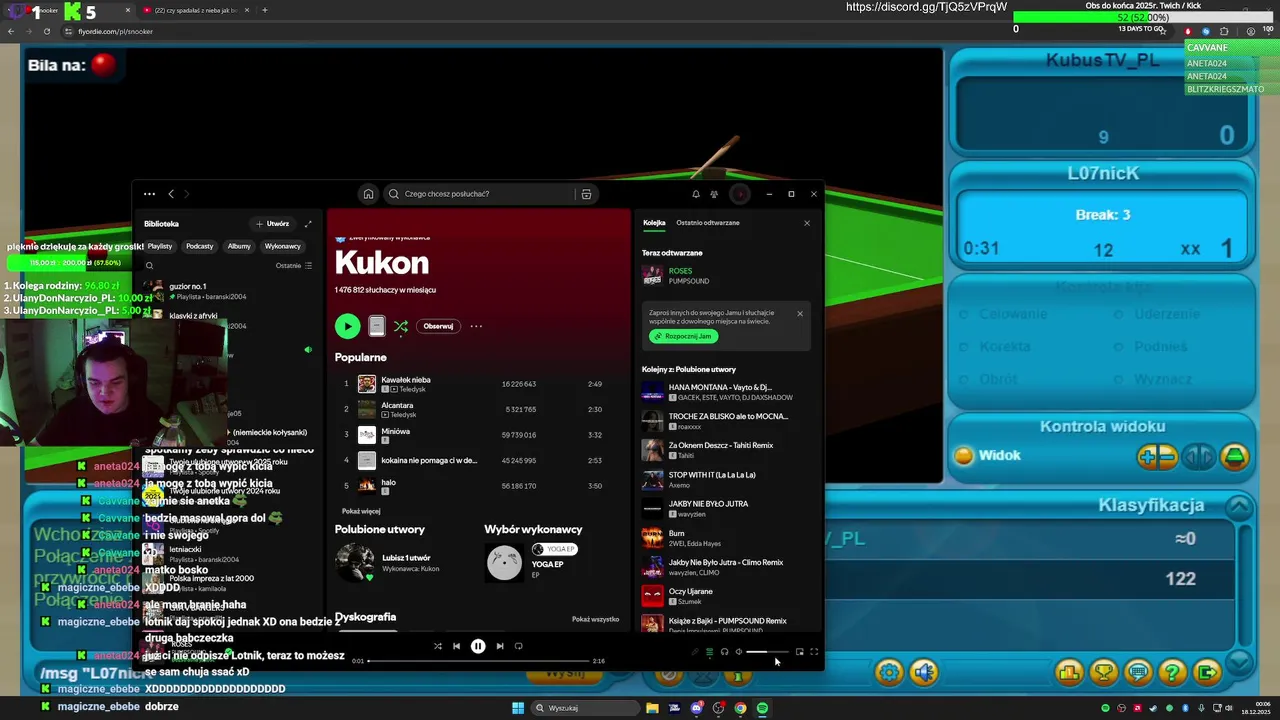The height and width of the screenshot is (720, 1280).
Task: Expand popular tracks with Pokaż więcej
Action: coord(361,511)
